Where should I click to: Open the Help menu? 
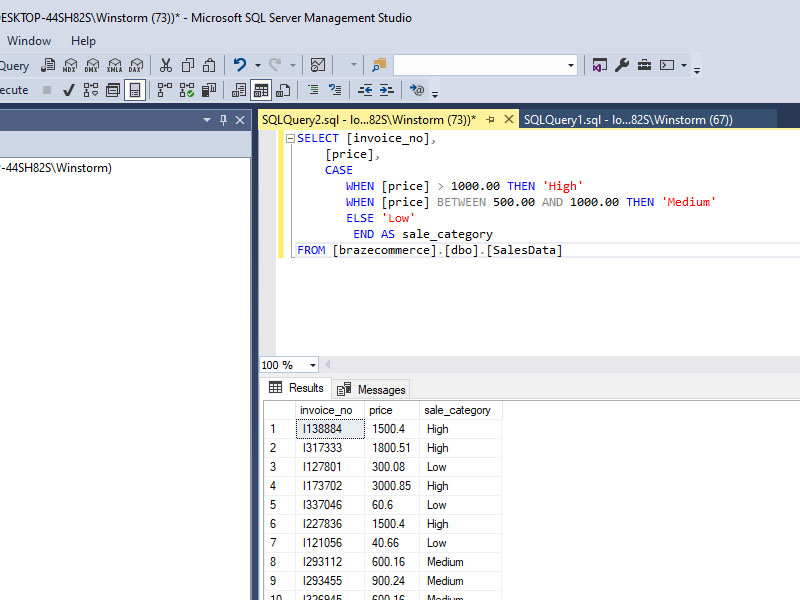pyautogui.click(x=83, y=41)
